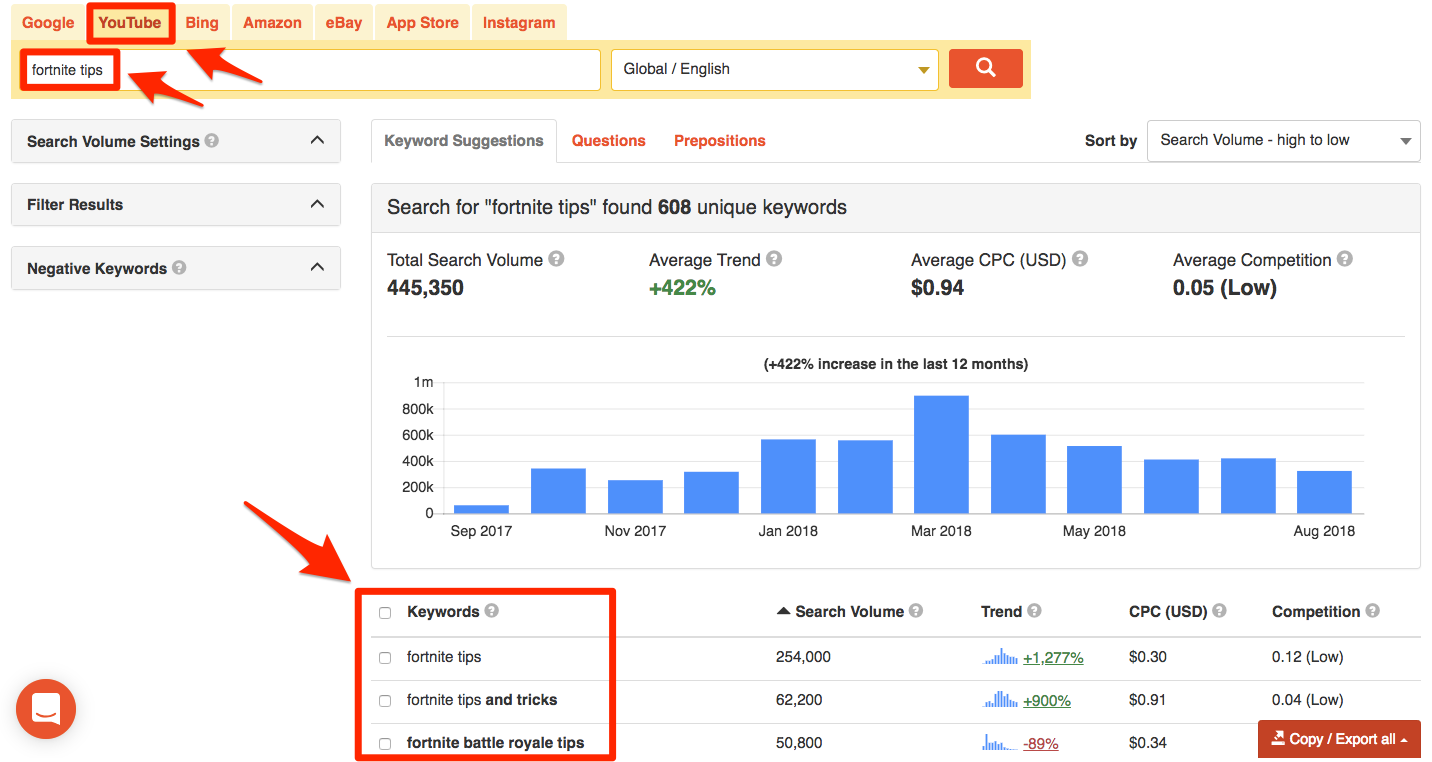Click the -89% trend link
The image size is (1432, 762).
coord(1041,744)
